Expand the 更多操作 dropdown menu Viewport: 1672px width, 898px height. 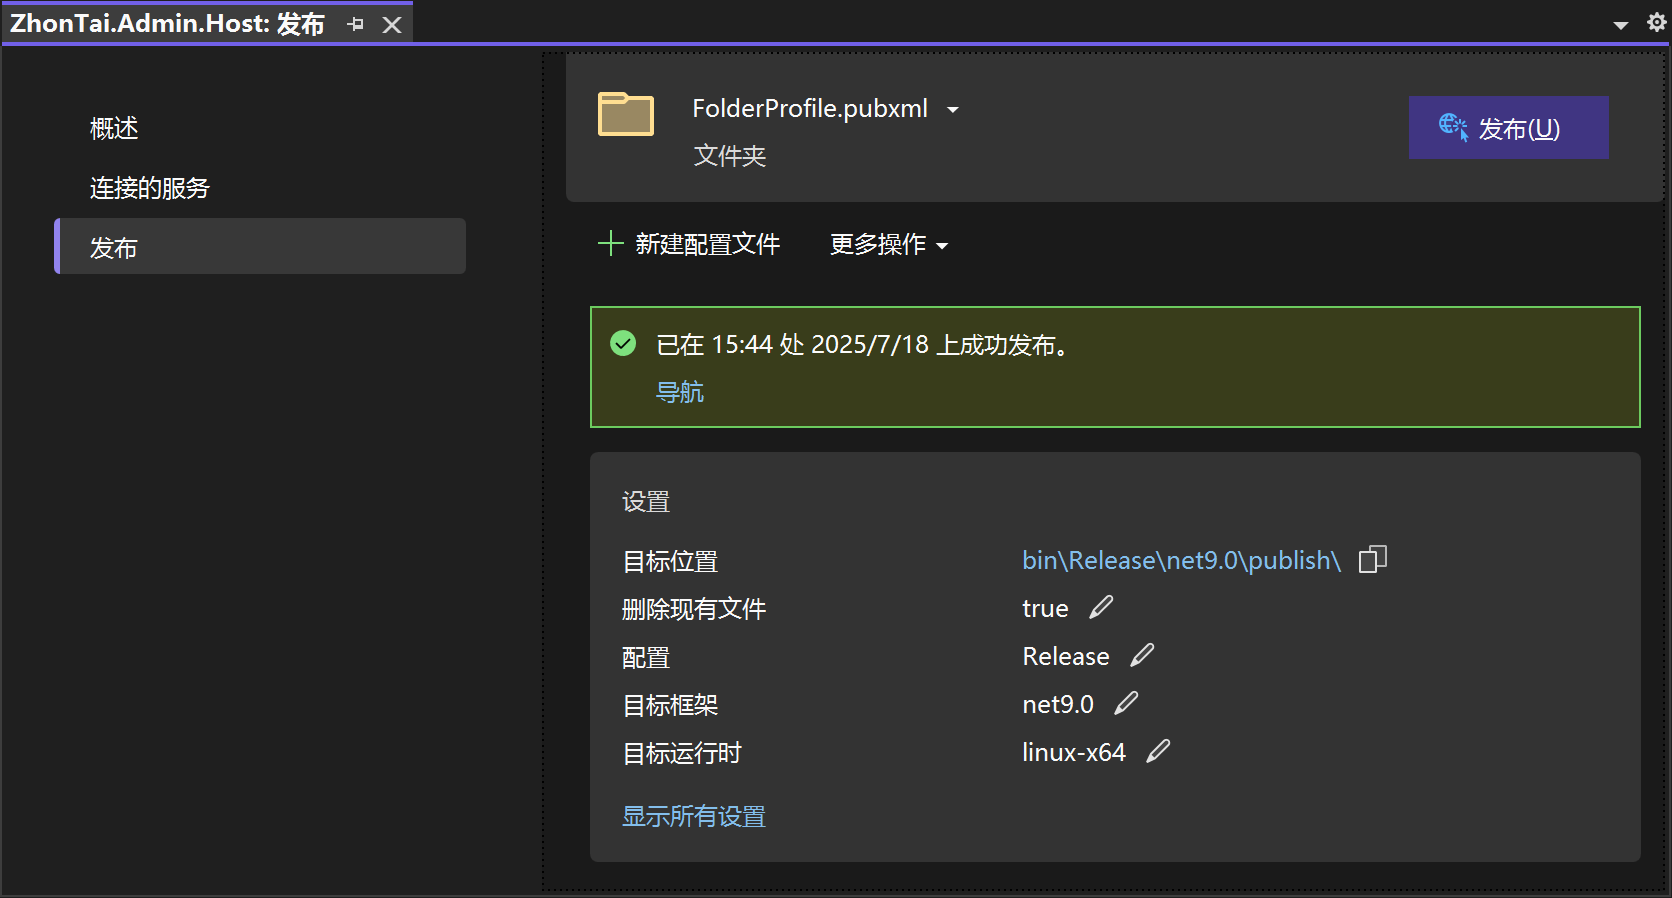tap(888, 245)
